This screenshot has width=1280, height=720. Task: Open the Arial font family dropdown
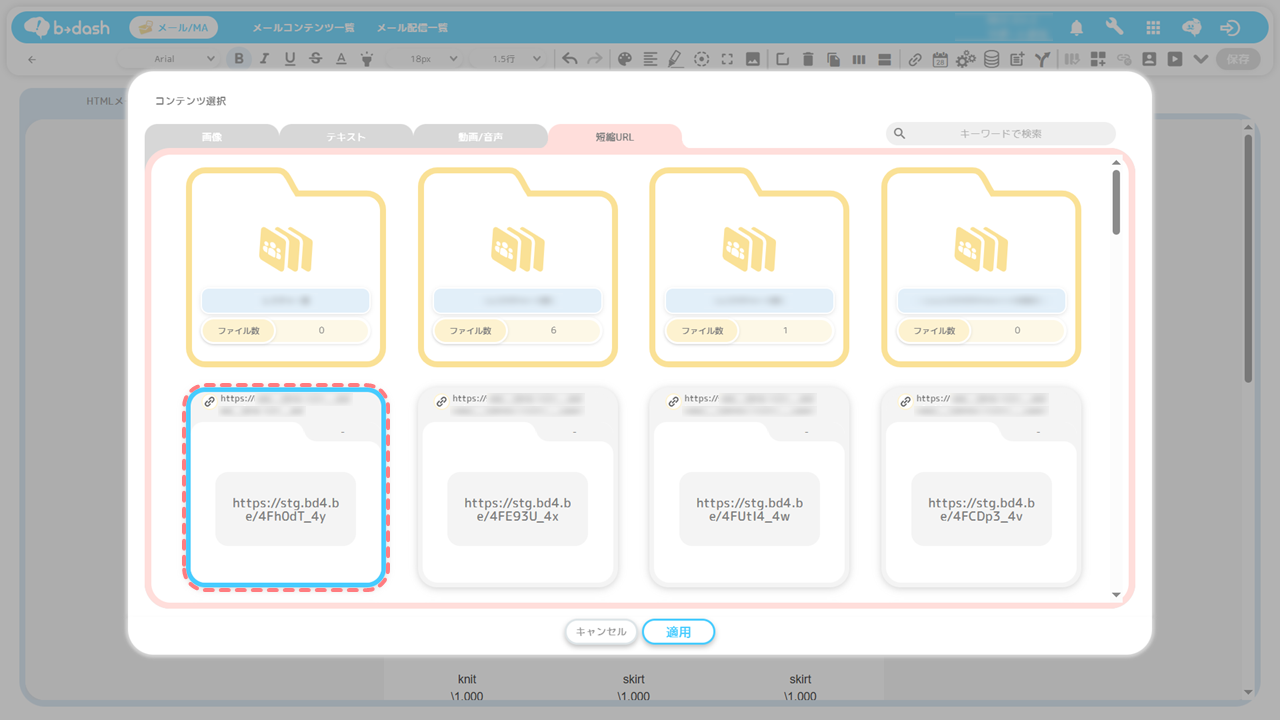pyautogui.click(x=168, y=59)
